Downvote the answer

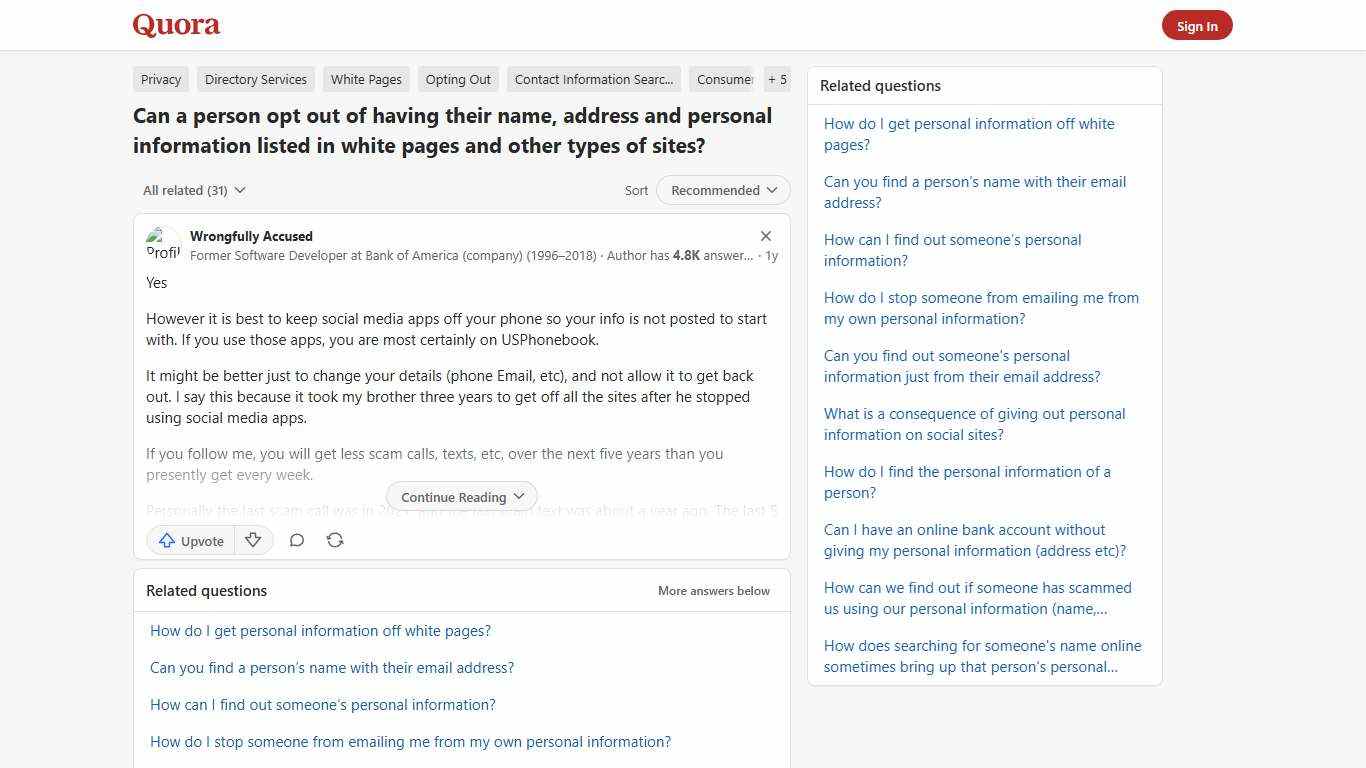252,540
